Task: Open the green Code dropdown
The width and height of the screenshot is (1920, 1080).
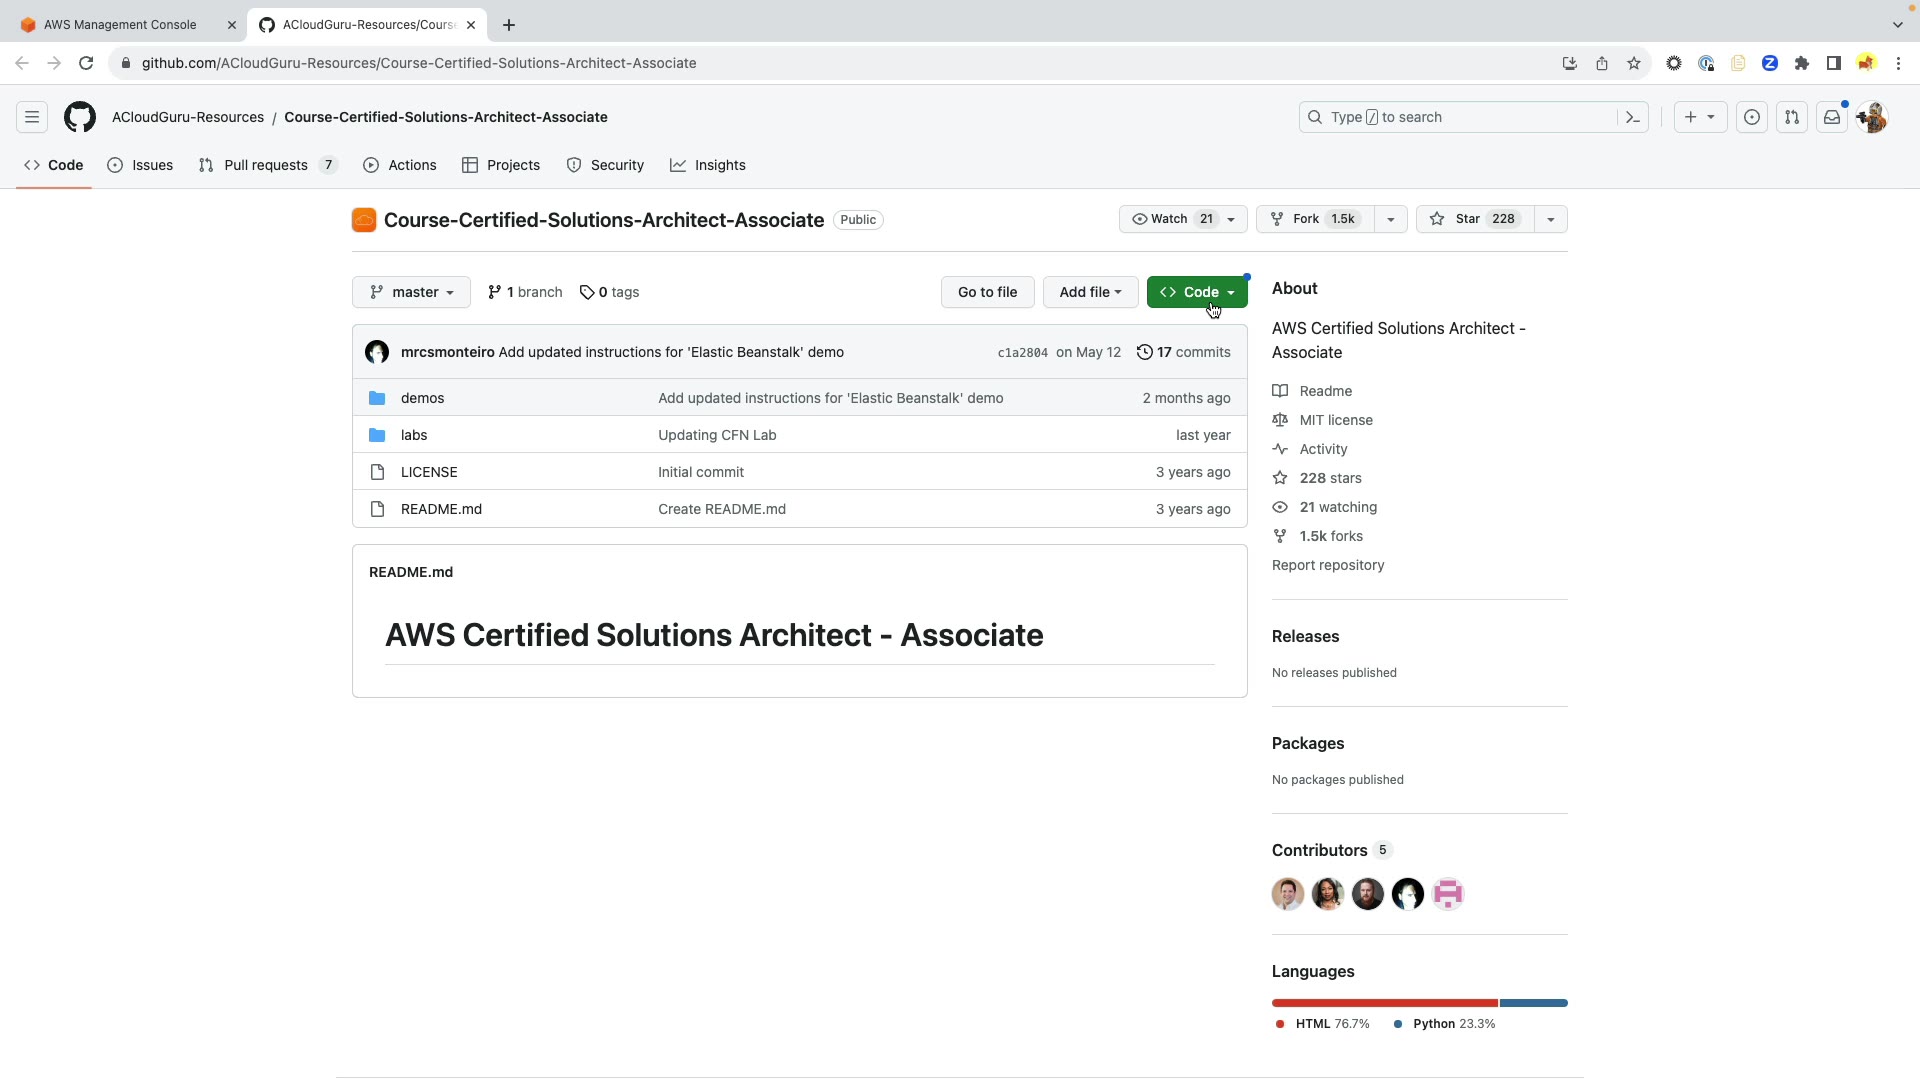Action: tap(1197, 292)
